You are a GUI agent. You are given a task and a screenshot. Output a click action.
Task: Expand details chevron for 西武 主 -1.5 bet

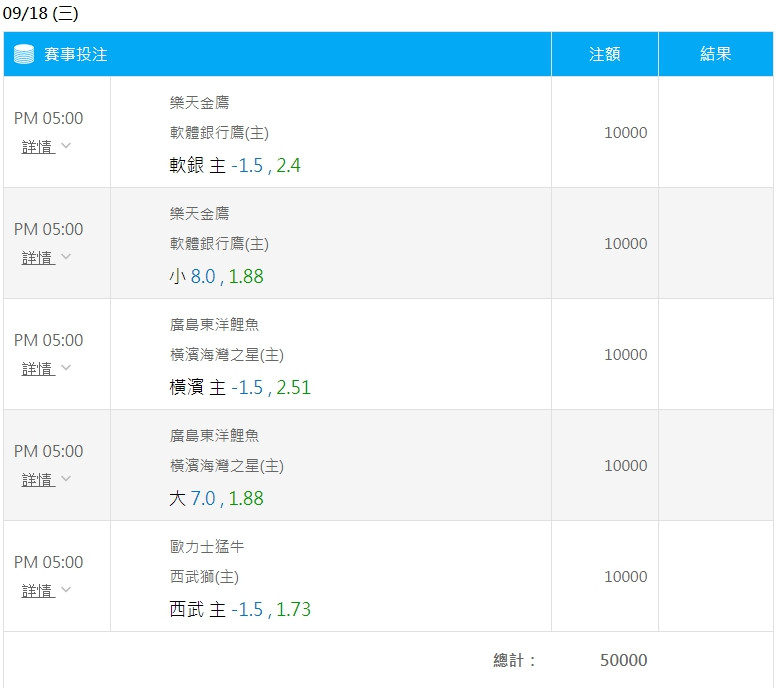pos(66,590)
